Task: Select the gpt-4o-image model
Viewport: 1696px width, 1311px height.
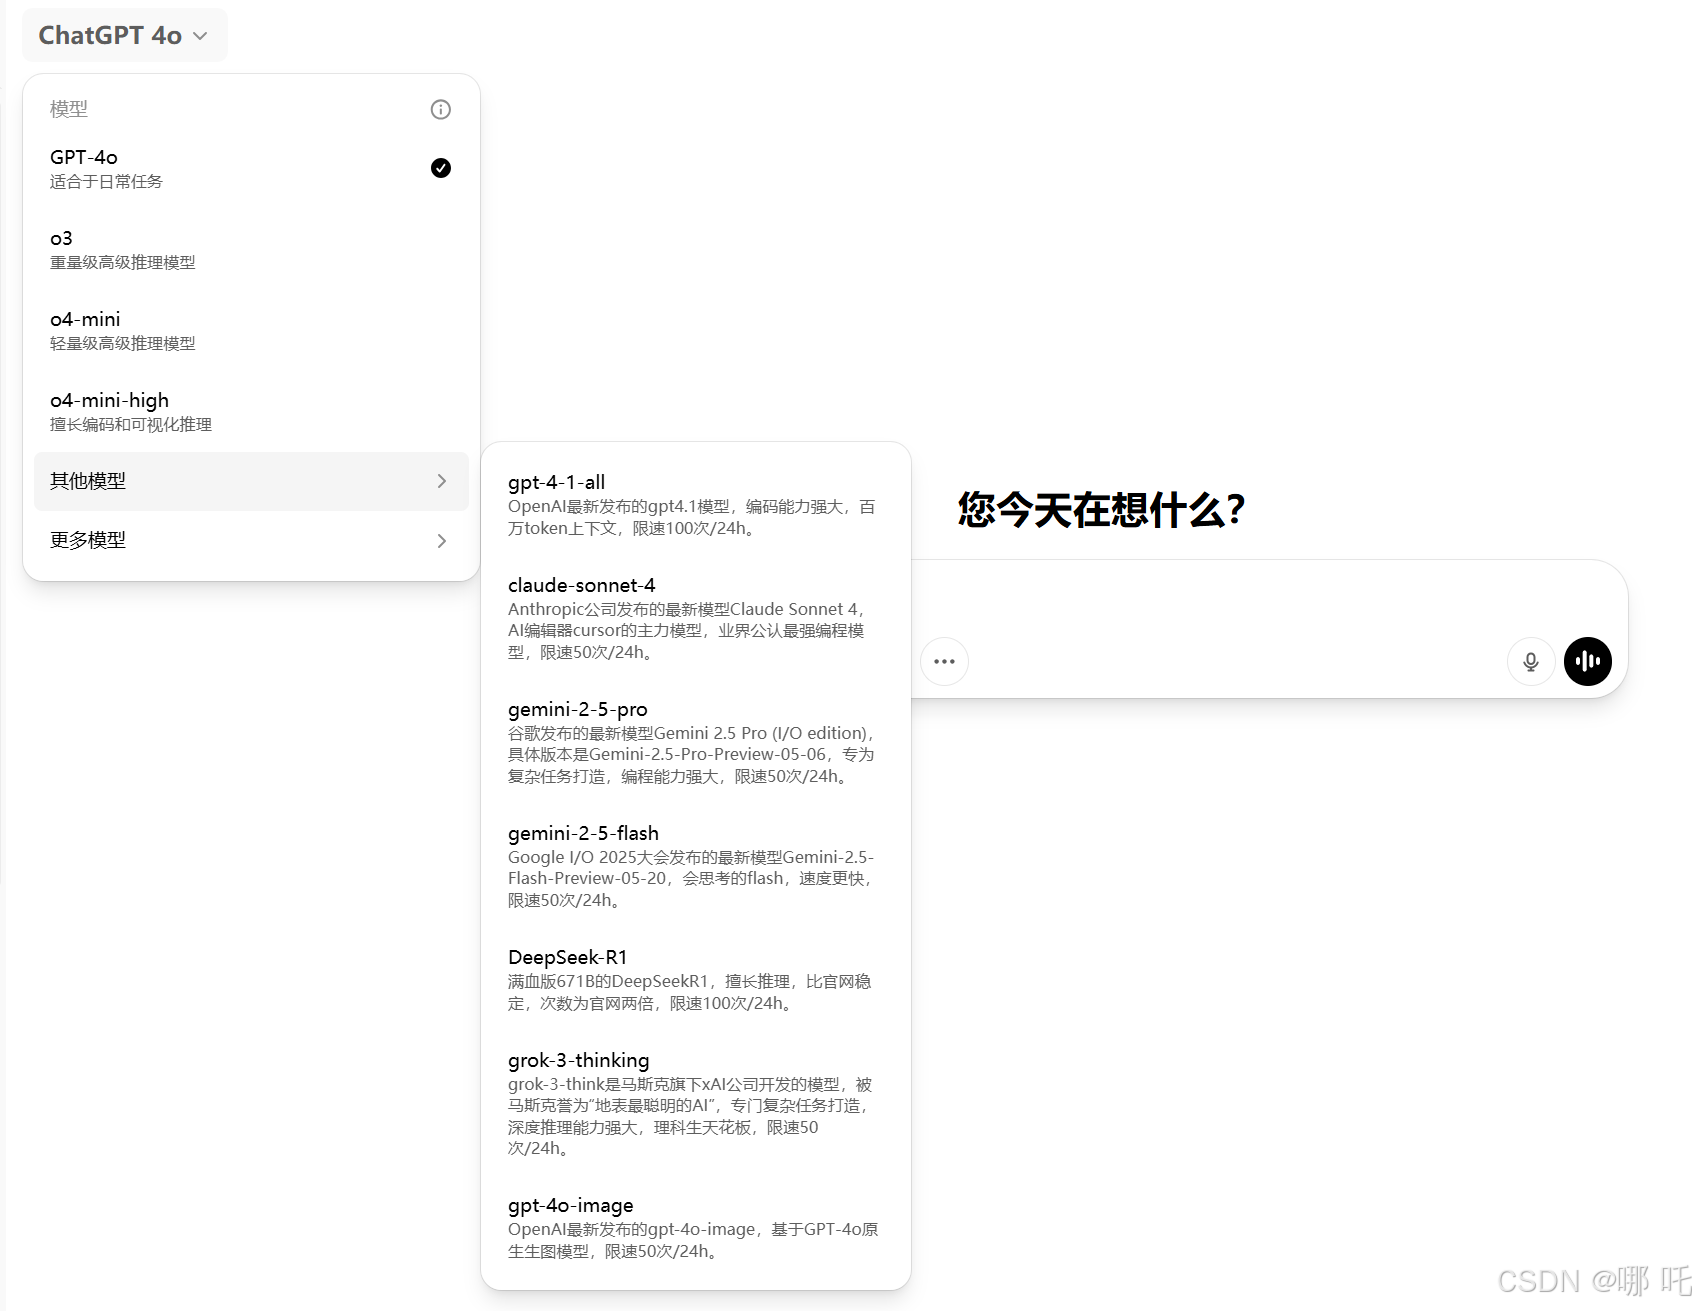Action: [695, 1228]
